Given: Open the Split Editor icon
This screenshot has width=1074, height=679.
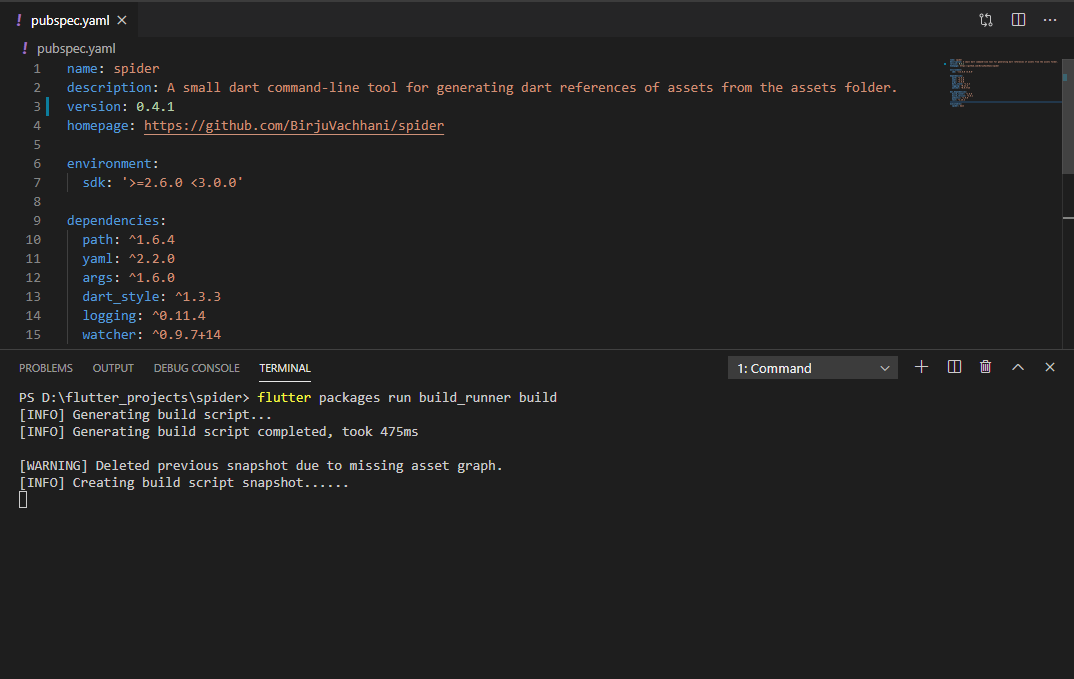Looking at the screenshot, I should coord(1018,19).
